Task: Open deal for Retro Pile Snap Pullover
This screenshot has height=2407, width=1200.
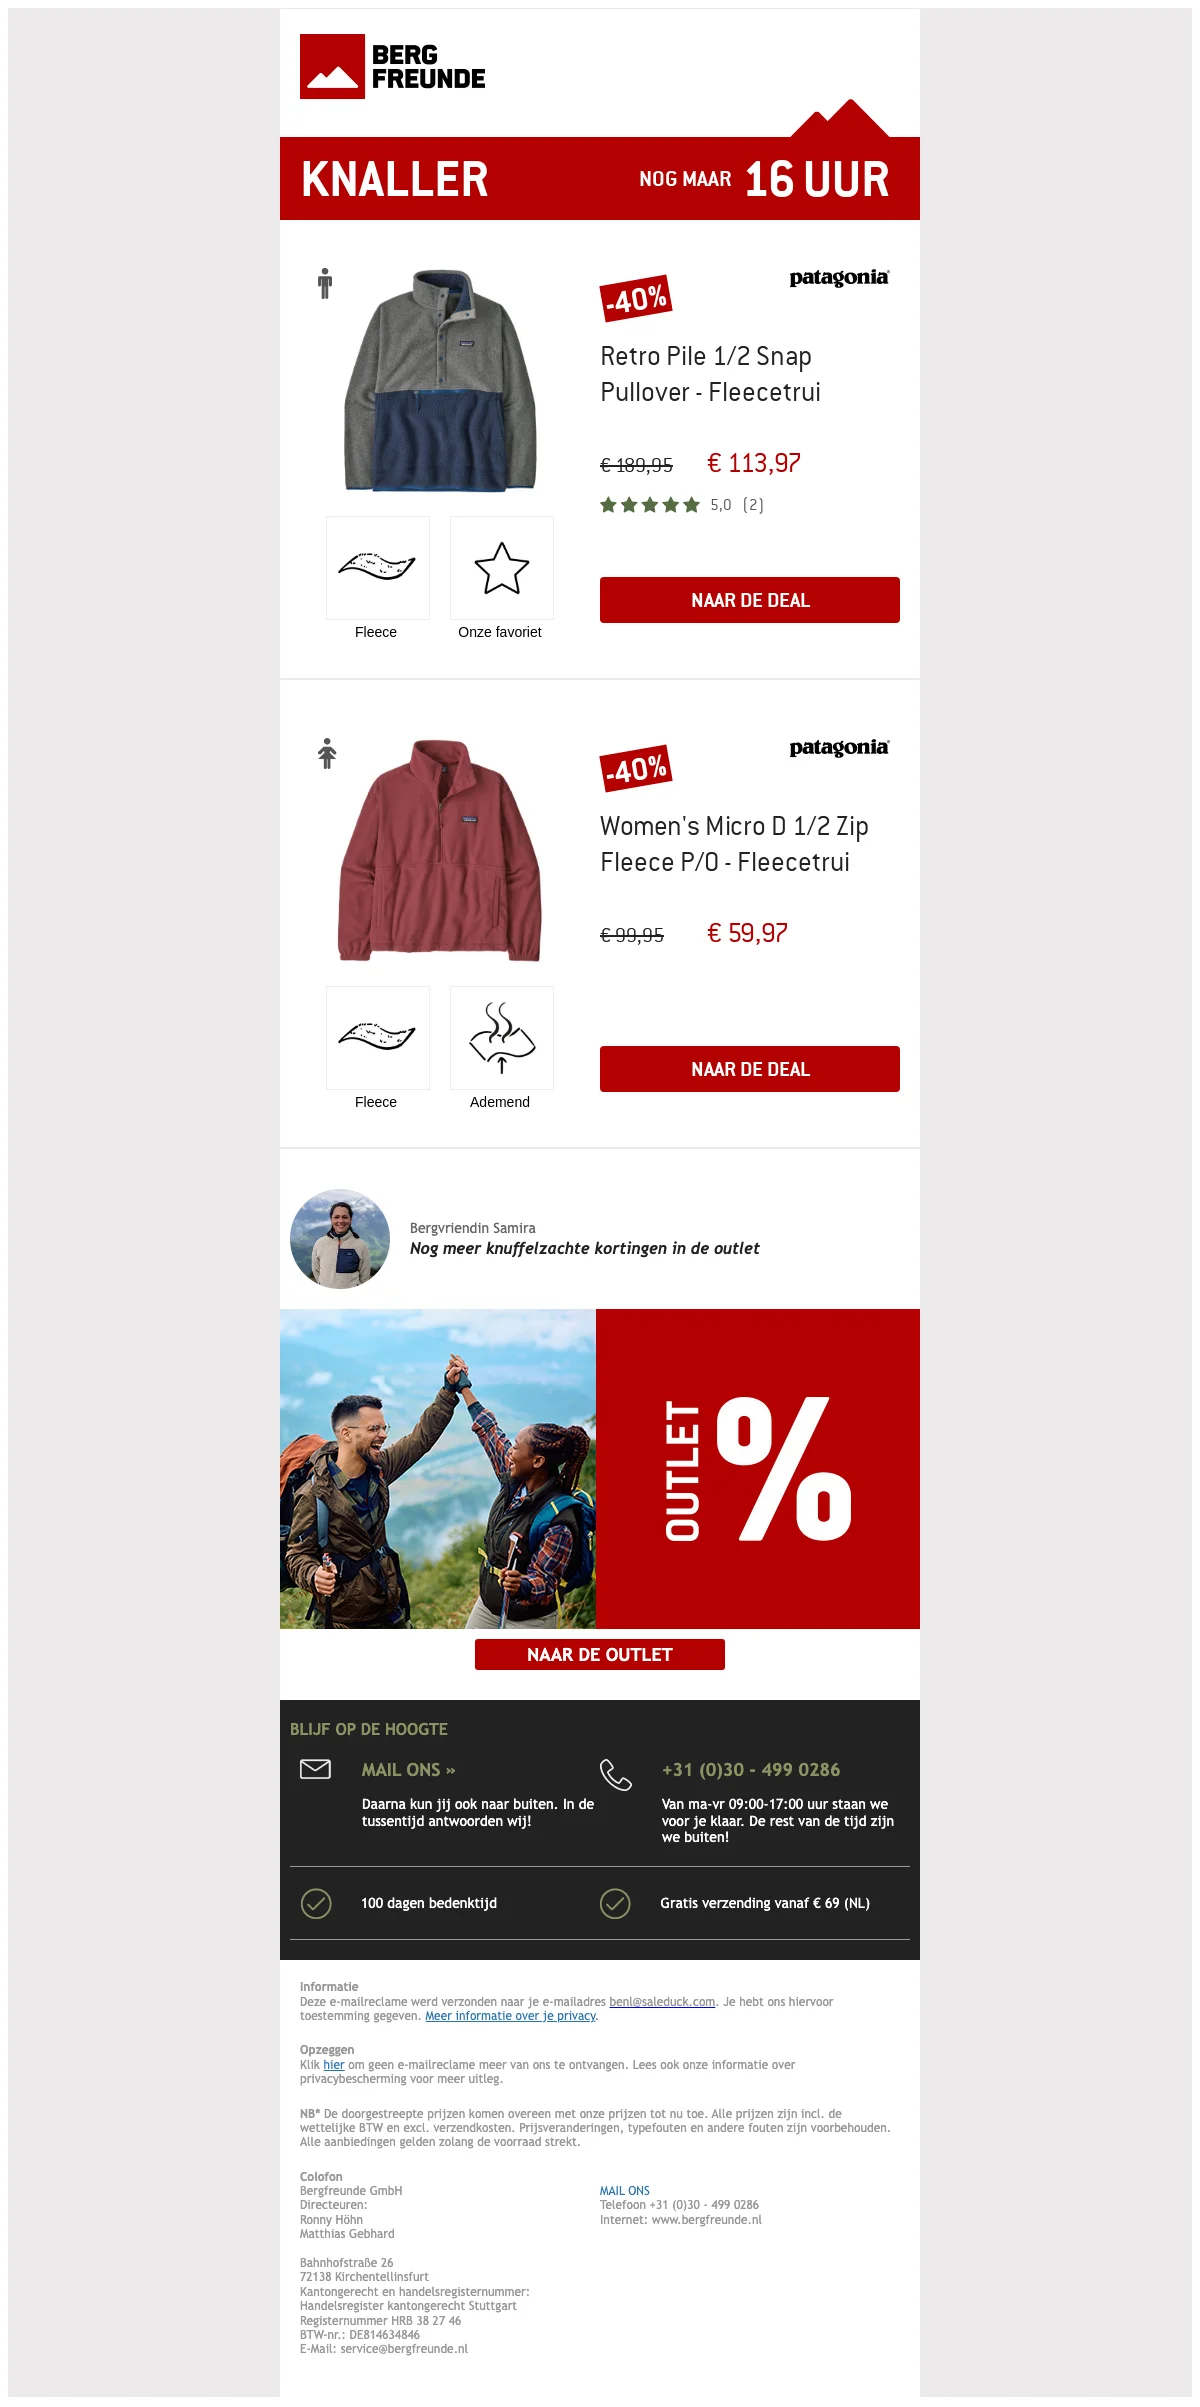Action: [x=750, y=600]
